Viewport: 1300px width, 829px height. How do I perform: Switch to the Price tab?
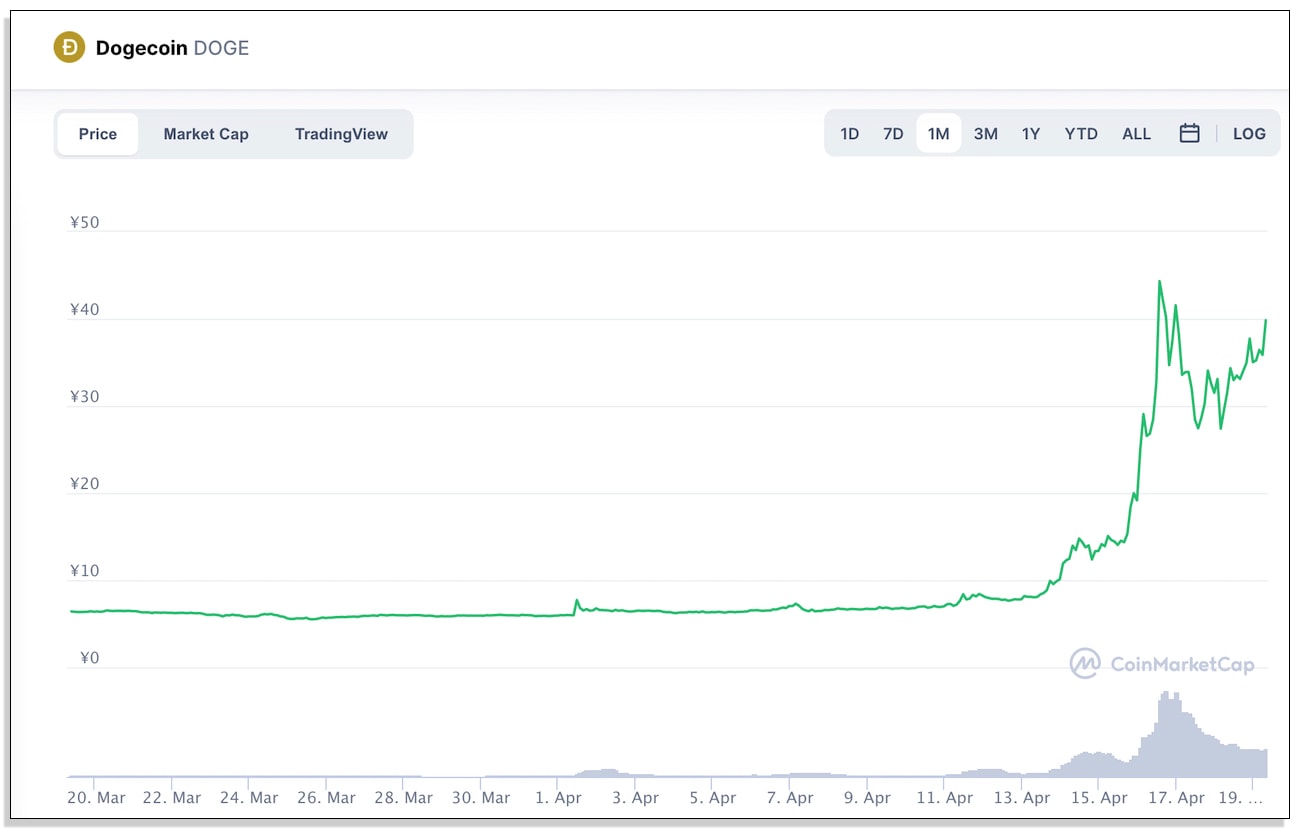98,134
